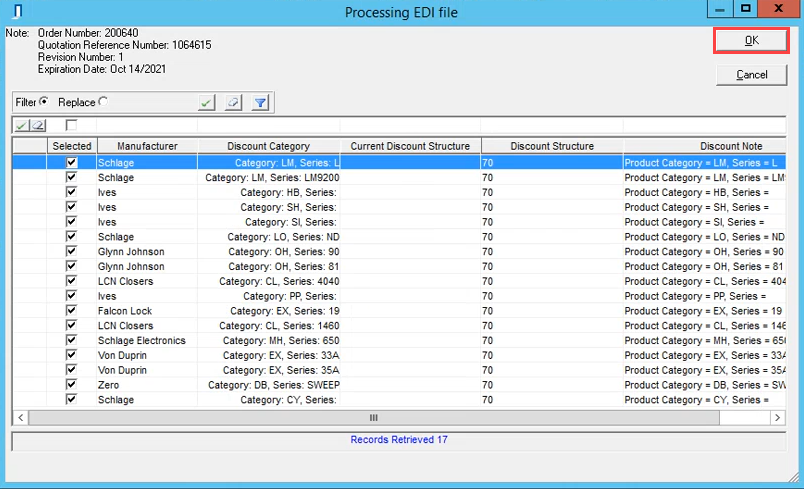Click 'Category: MH, Series: 650' cell

pyautogui.click(x=269, y=340)
